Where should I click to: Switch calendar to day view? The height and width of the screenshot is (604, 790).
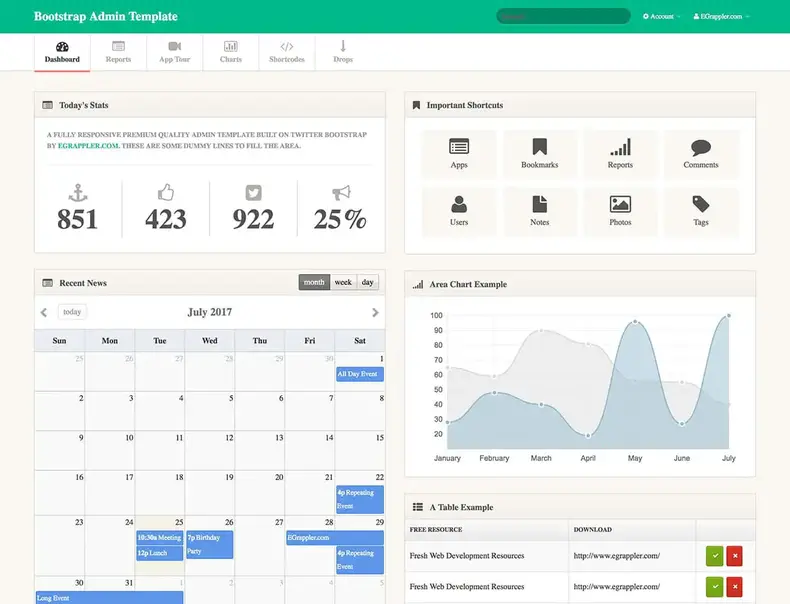tap(368, 283)
